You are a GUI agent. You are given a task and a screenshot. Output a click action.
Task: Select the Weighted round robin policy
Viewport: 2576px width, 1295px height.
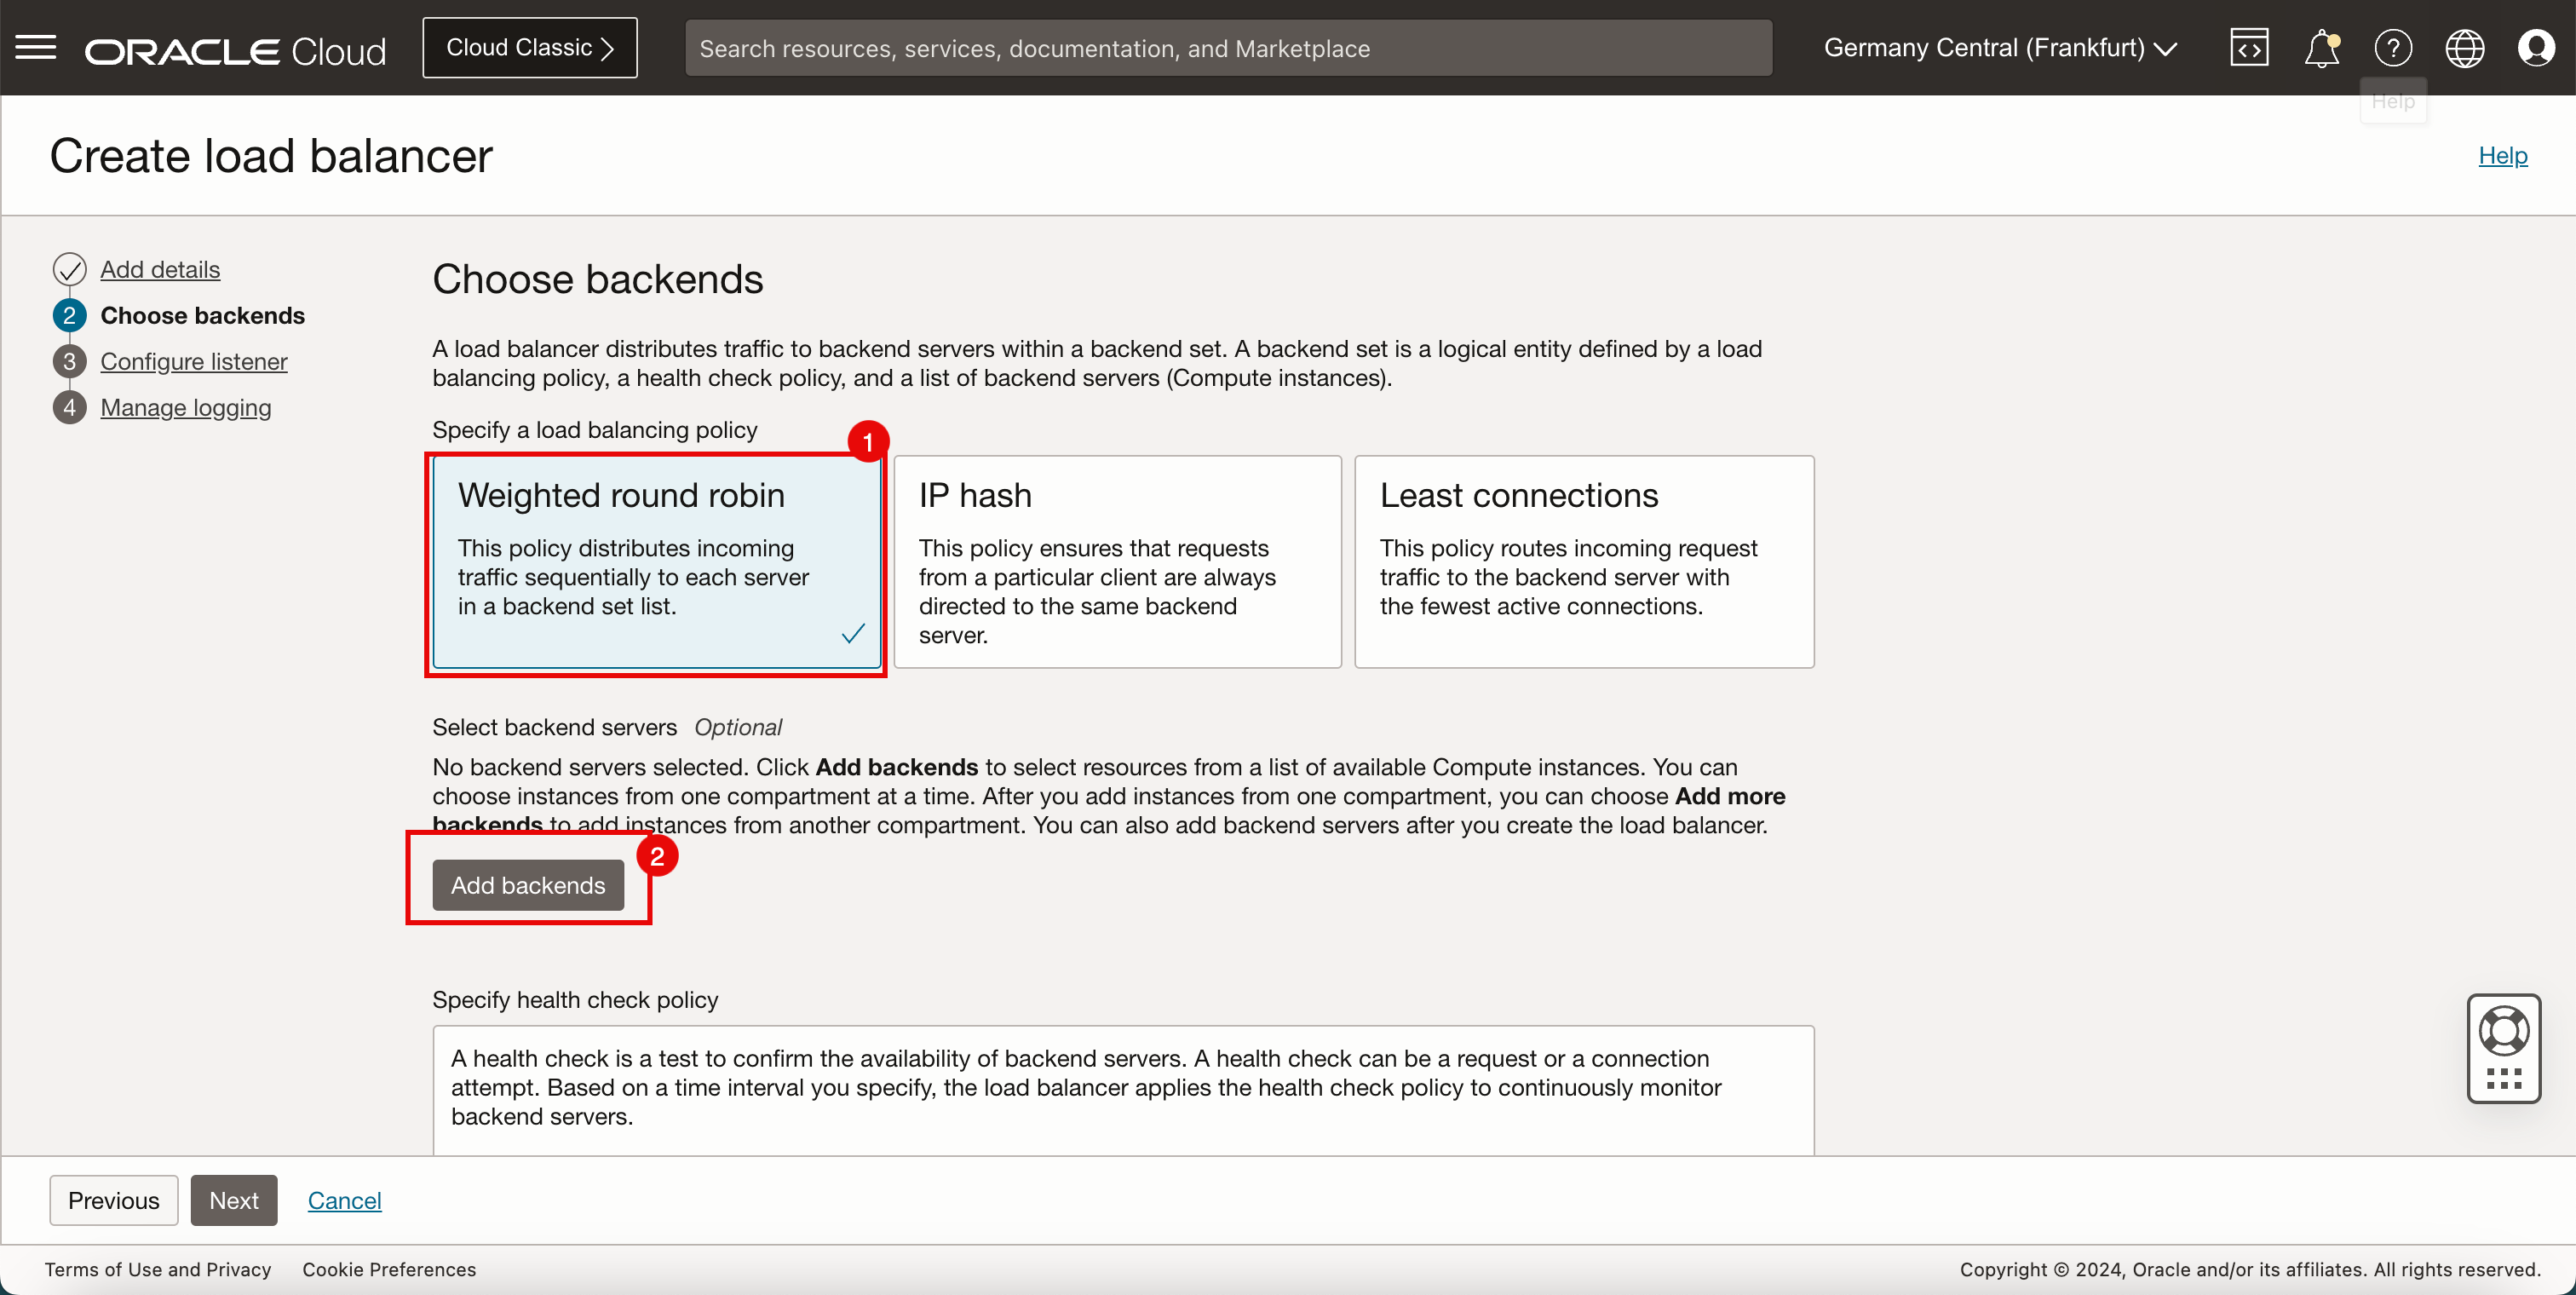coord(654,561)
